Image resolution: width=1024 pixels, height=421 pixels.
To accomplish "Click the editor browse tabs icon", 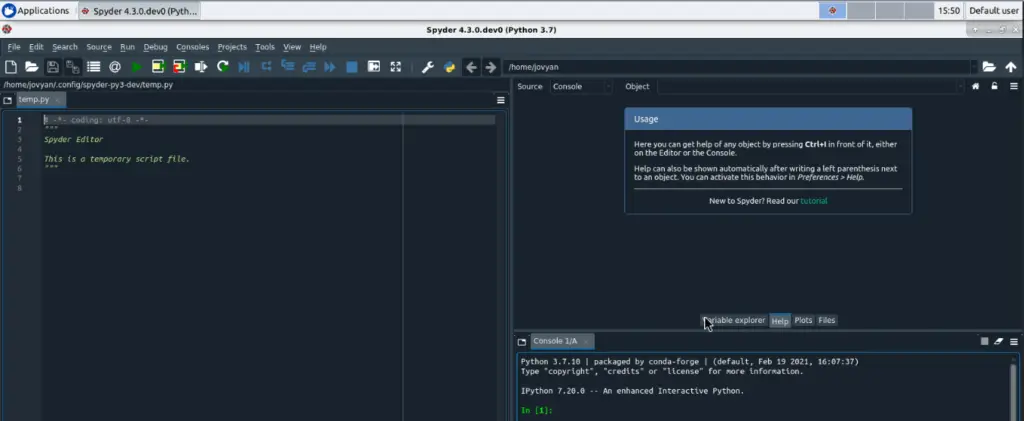I will click(x=8, y=101).
